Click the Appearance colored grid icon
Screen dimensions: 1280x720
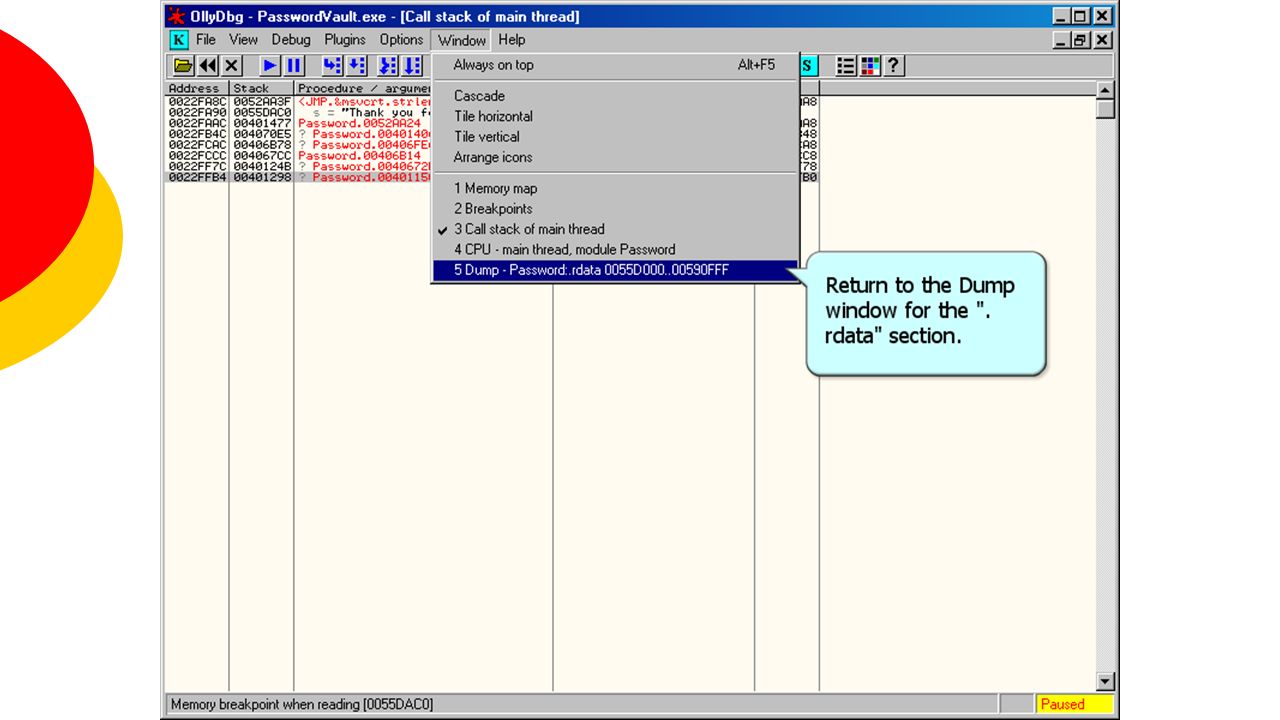click(x=870, y=66)
